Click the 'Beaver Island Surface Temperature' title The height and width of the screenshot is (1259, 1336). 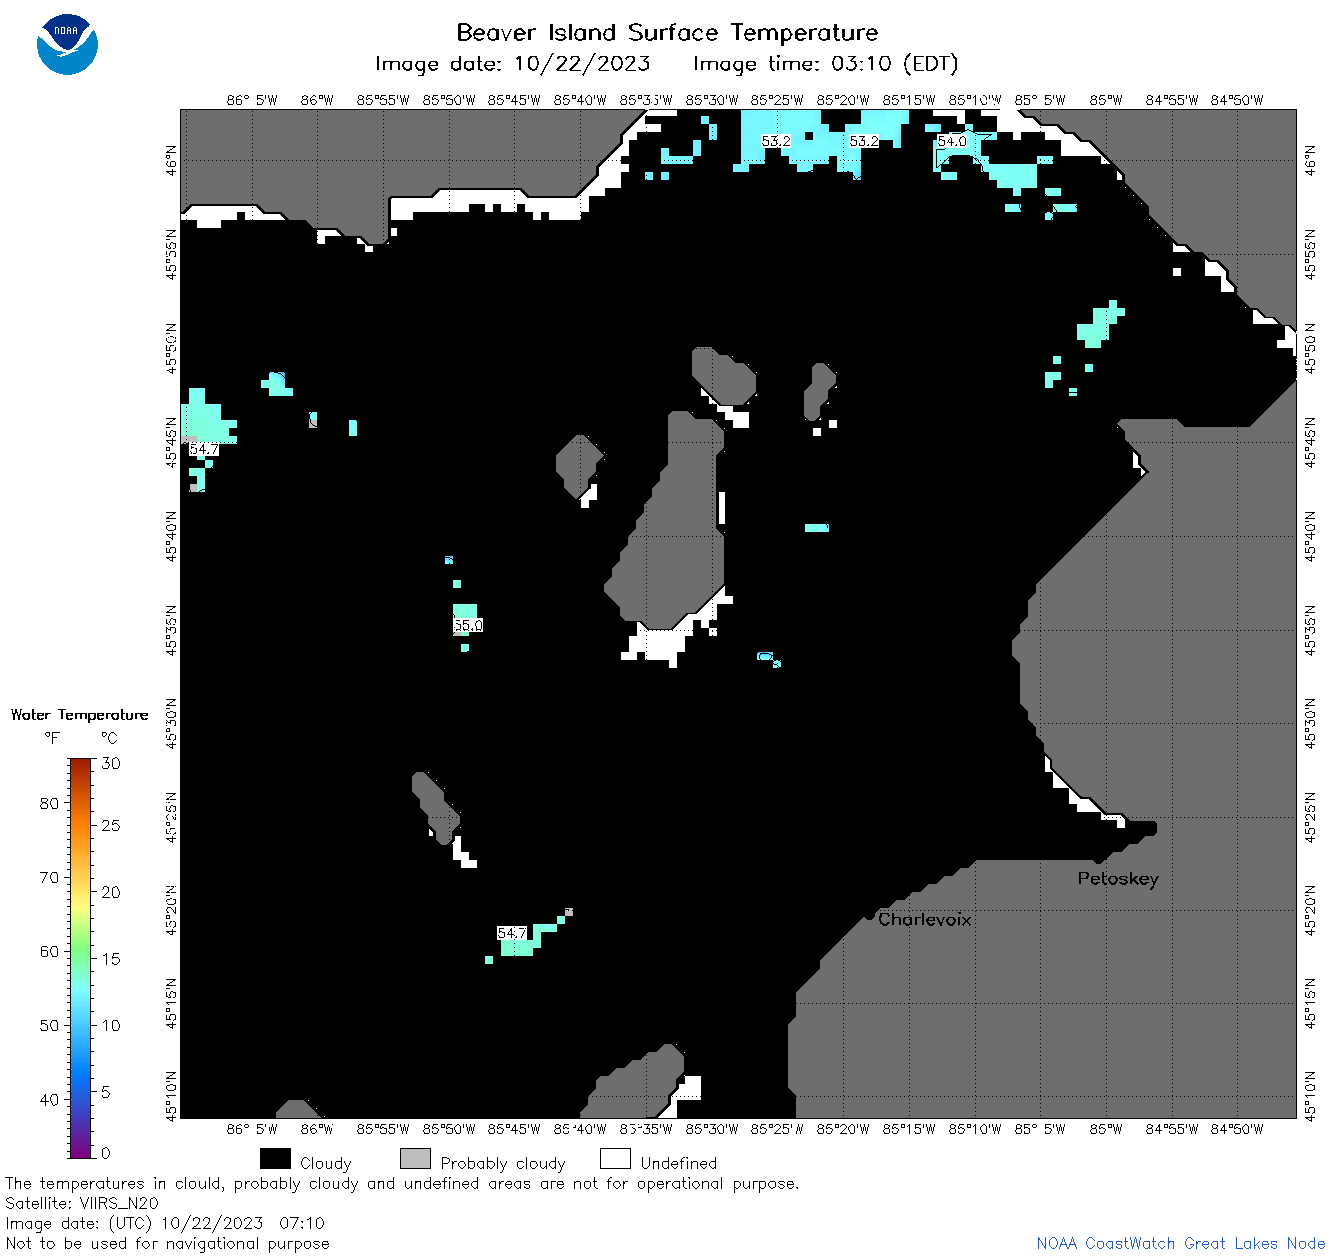click(667, 32)
